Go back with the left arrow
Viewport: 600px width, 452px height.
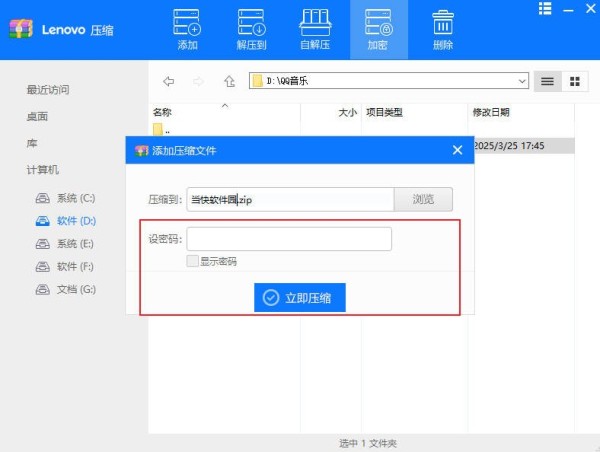(x=168, y=81)
